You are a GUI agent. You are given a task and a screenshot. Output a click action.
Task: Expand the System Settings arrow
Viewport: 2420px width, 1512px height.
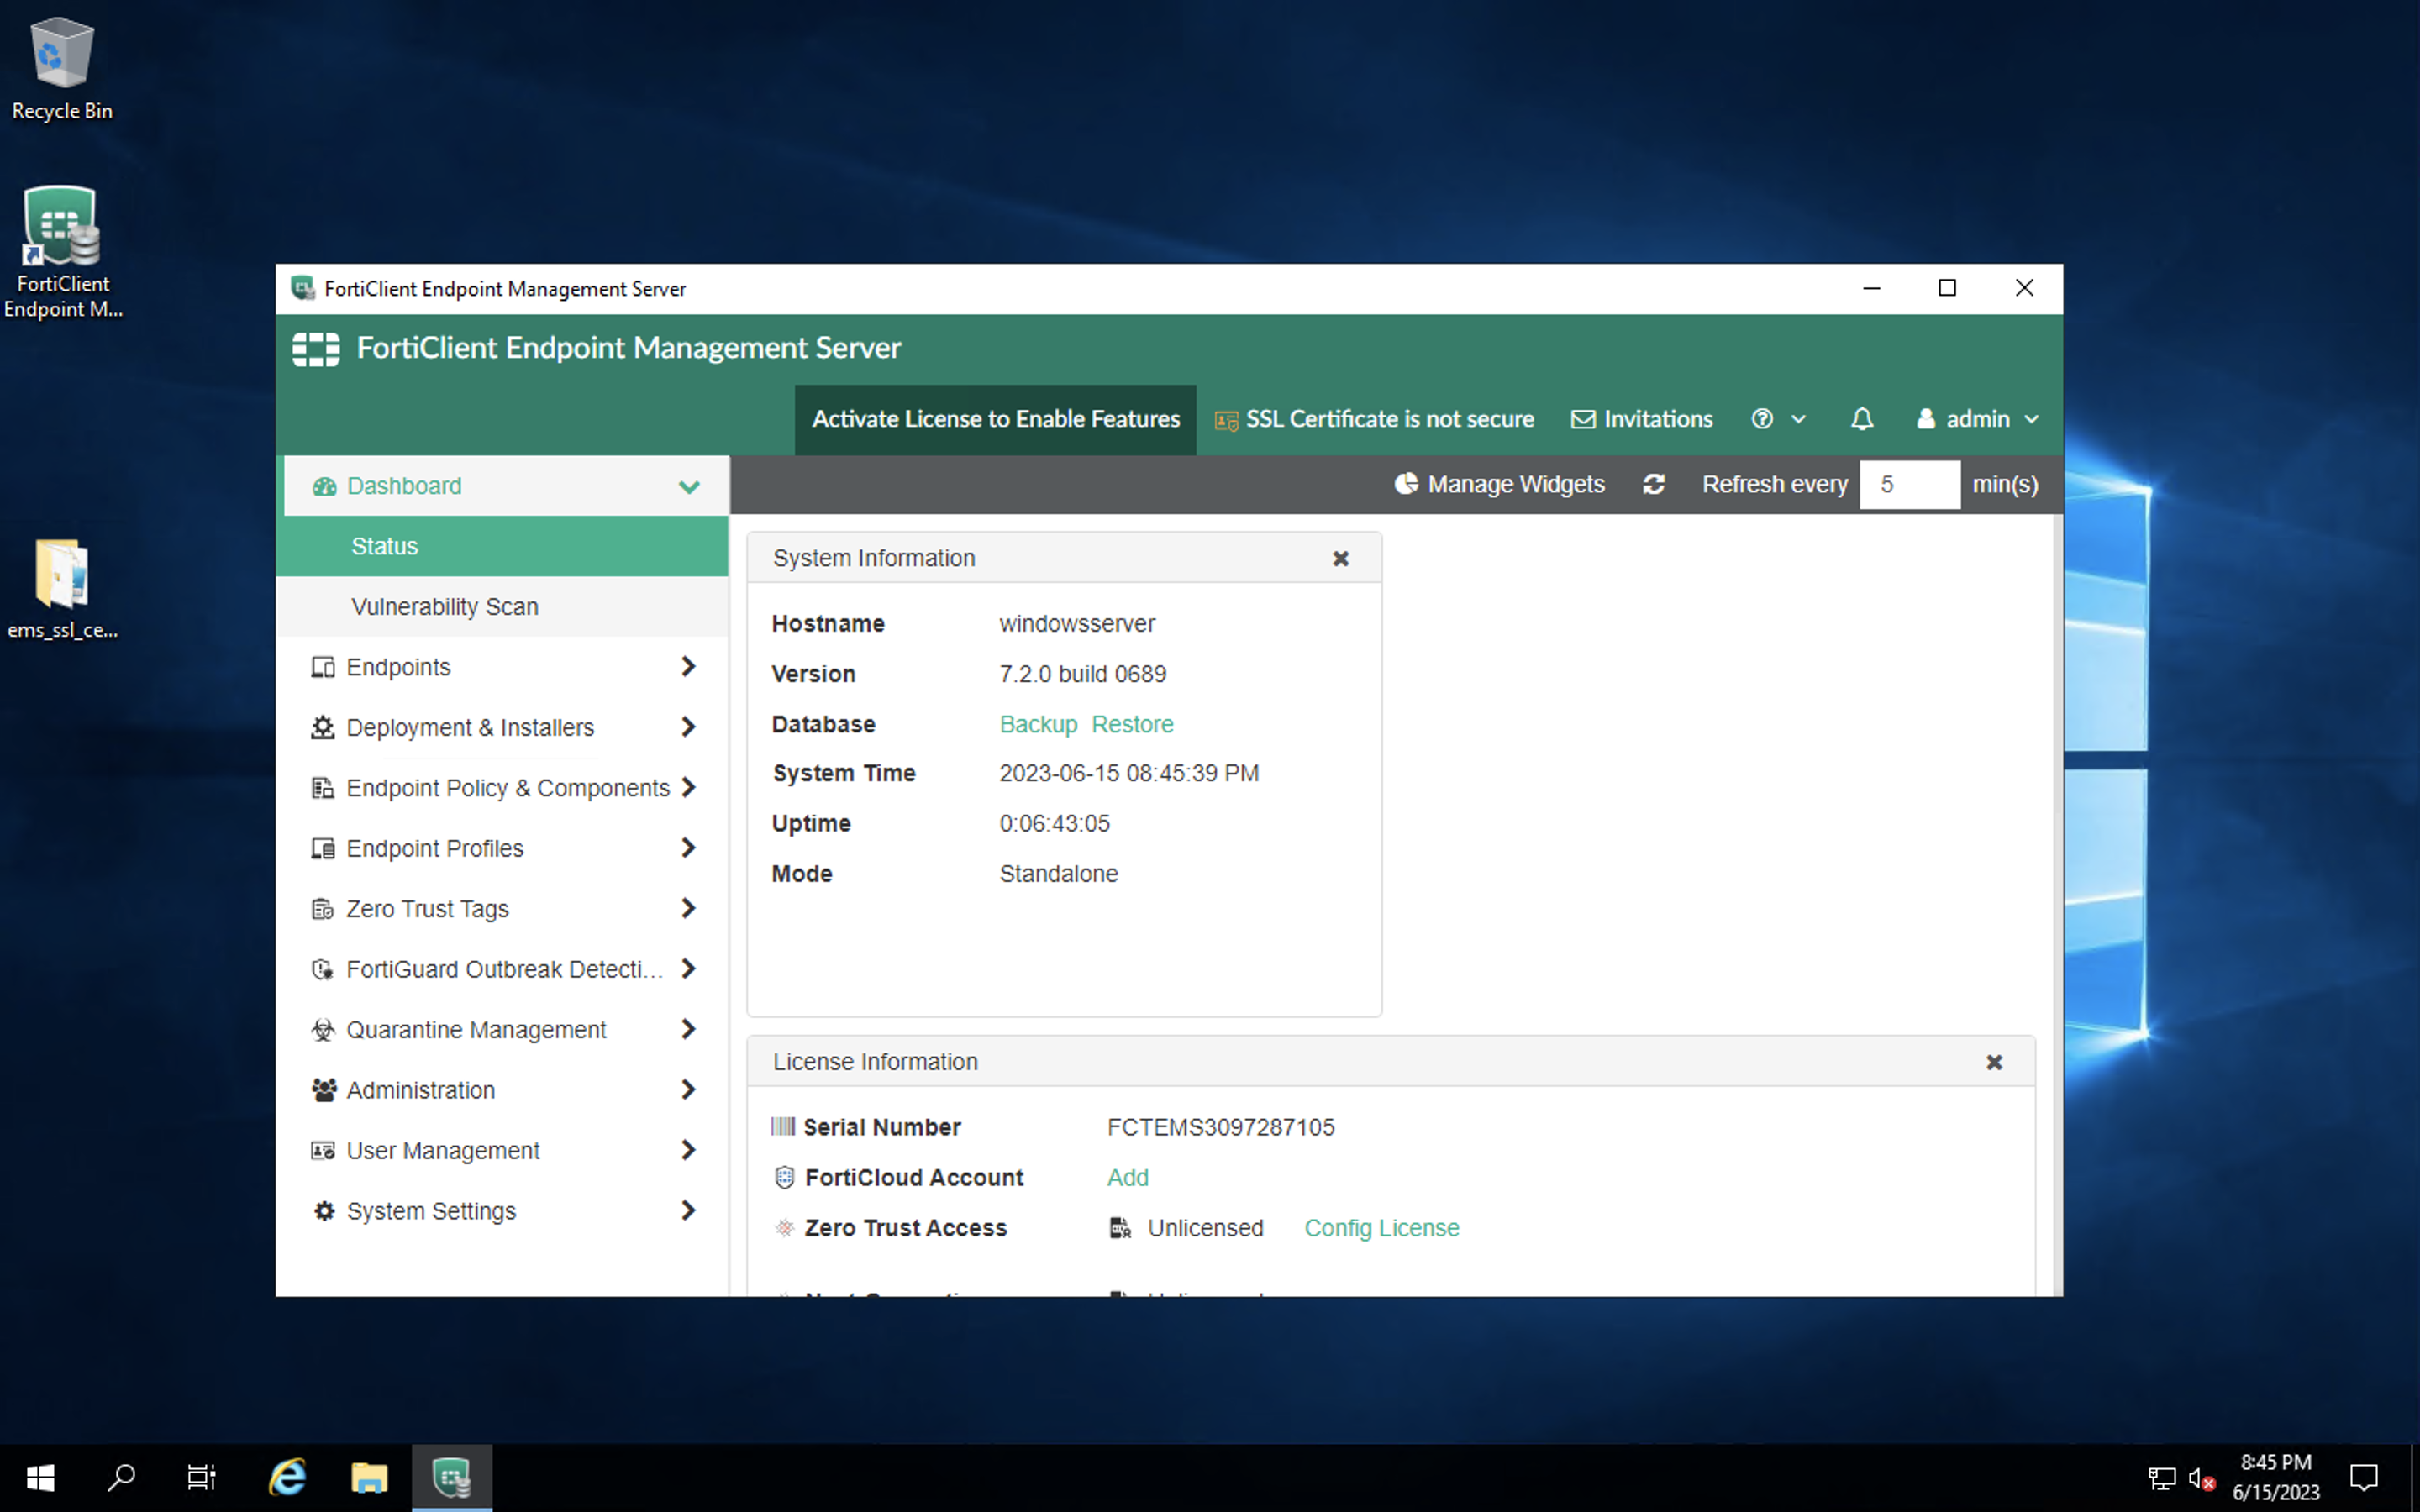point(688,1210)
